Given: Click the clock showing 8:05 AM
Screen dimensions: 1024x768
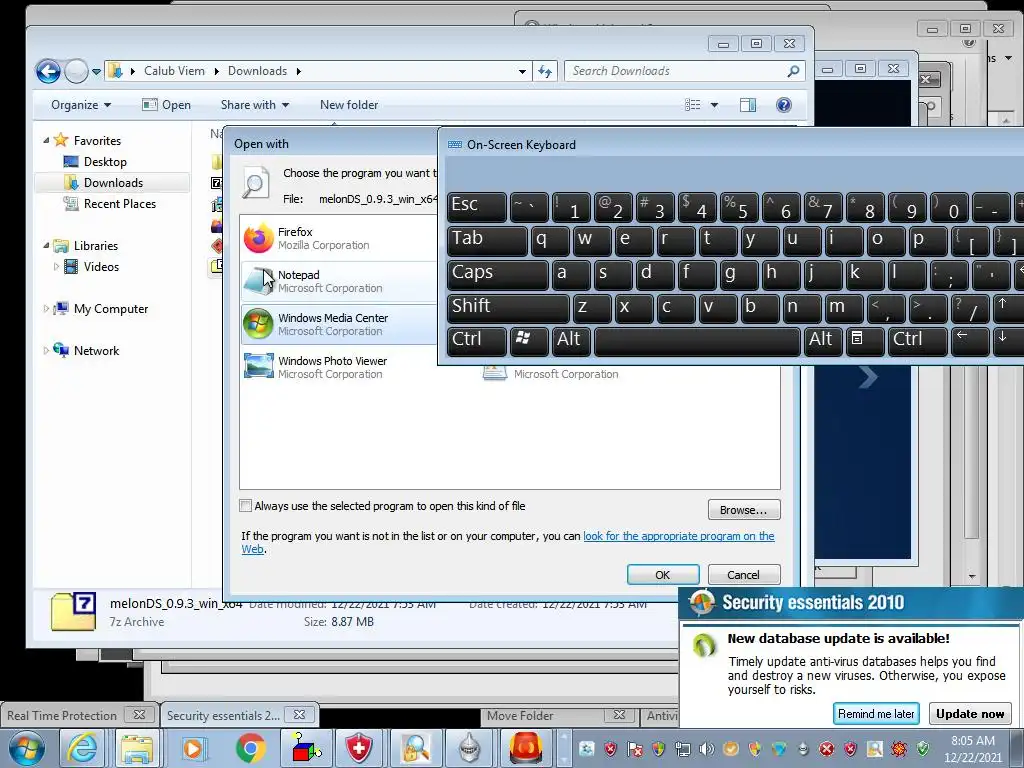Looking at the screenshot, I should 972,748.
